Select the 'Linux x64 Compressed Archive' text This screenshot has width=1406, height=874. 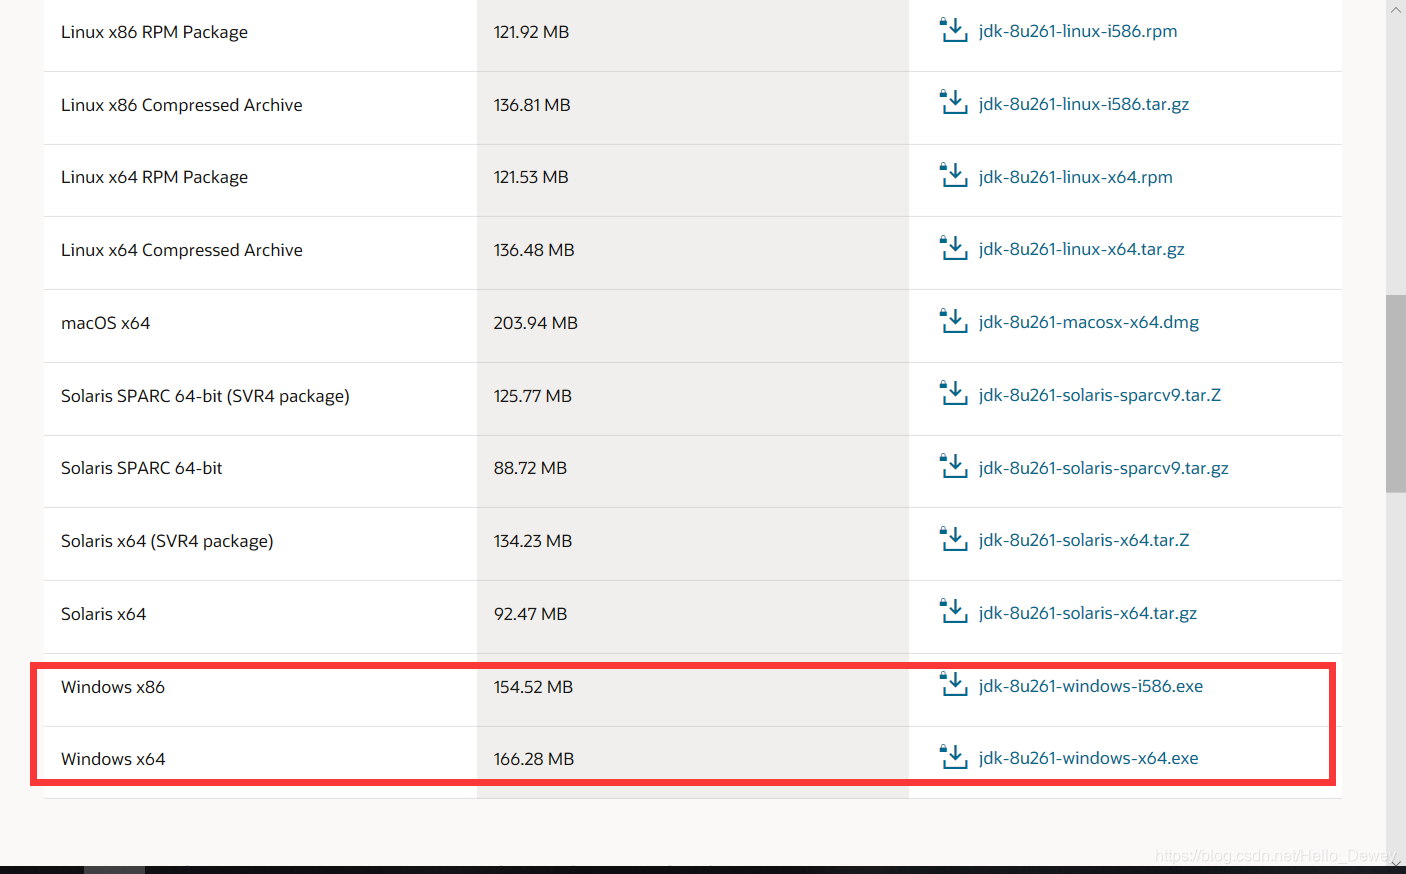(182, 250)
